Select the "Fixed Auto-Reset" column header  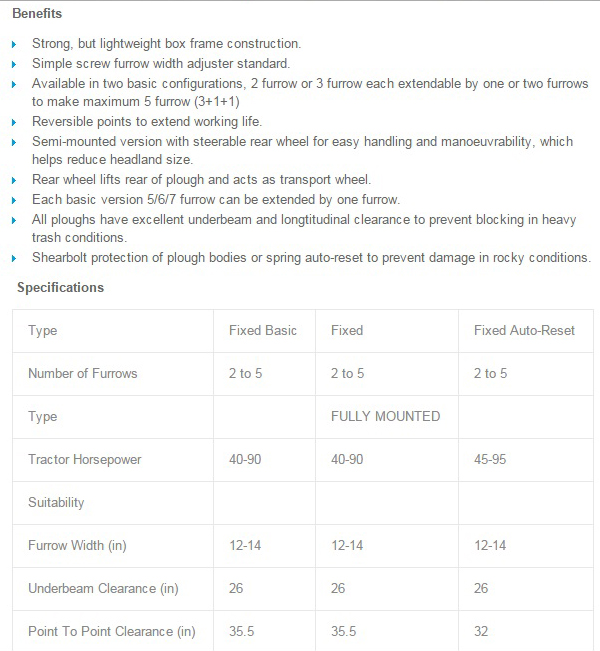[x=524, y=330]
